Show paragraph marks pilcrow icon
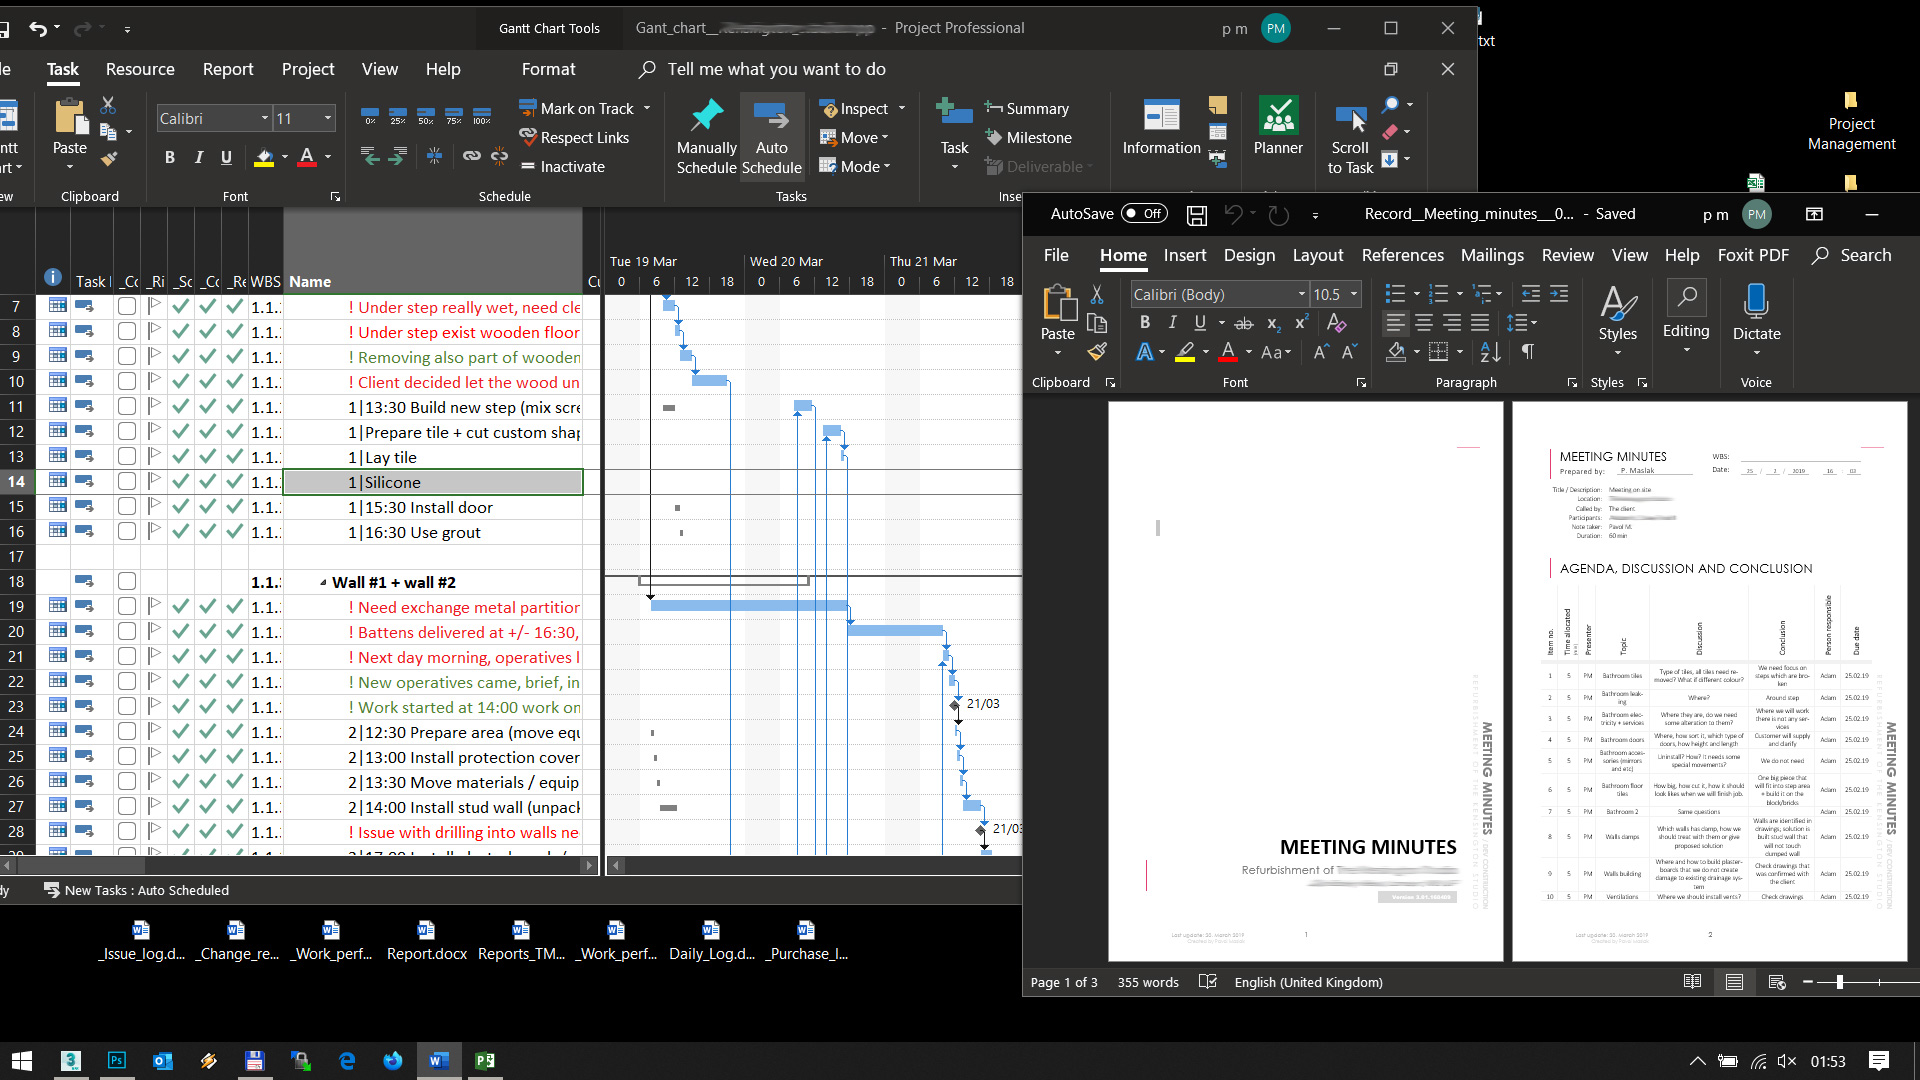The image size is (1920, 1080). tap(1527, 352)
